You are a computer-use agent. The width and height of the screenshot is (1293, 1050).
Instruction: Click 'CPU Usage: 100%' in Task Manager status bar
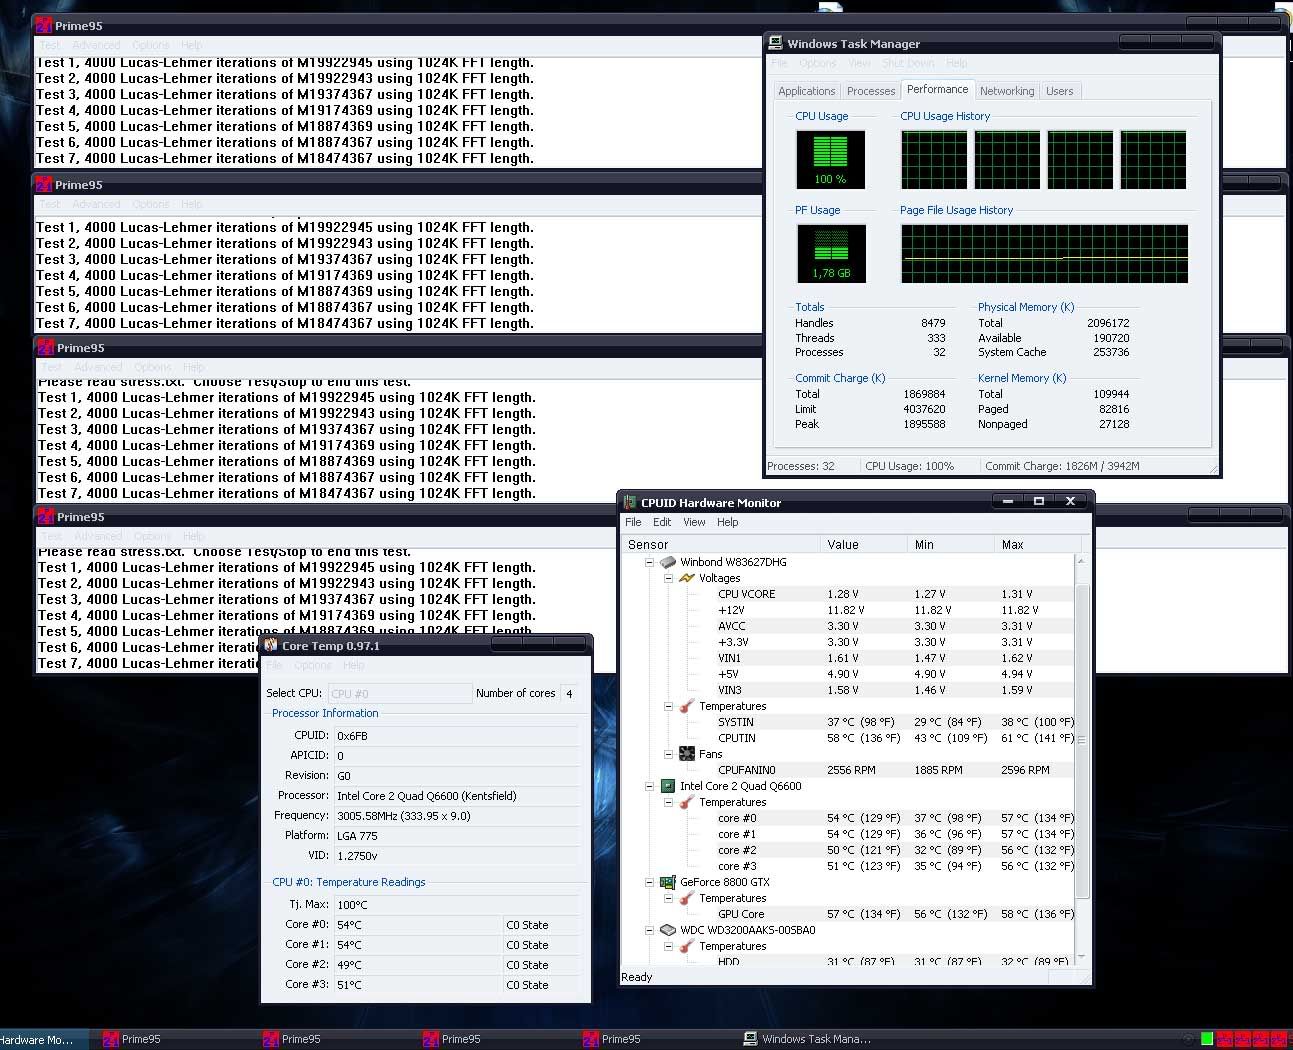pyautogui.click(x=909, y=466)
